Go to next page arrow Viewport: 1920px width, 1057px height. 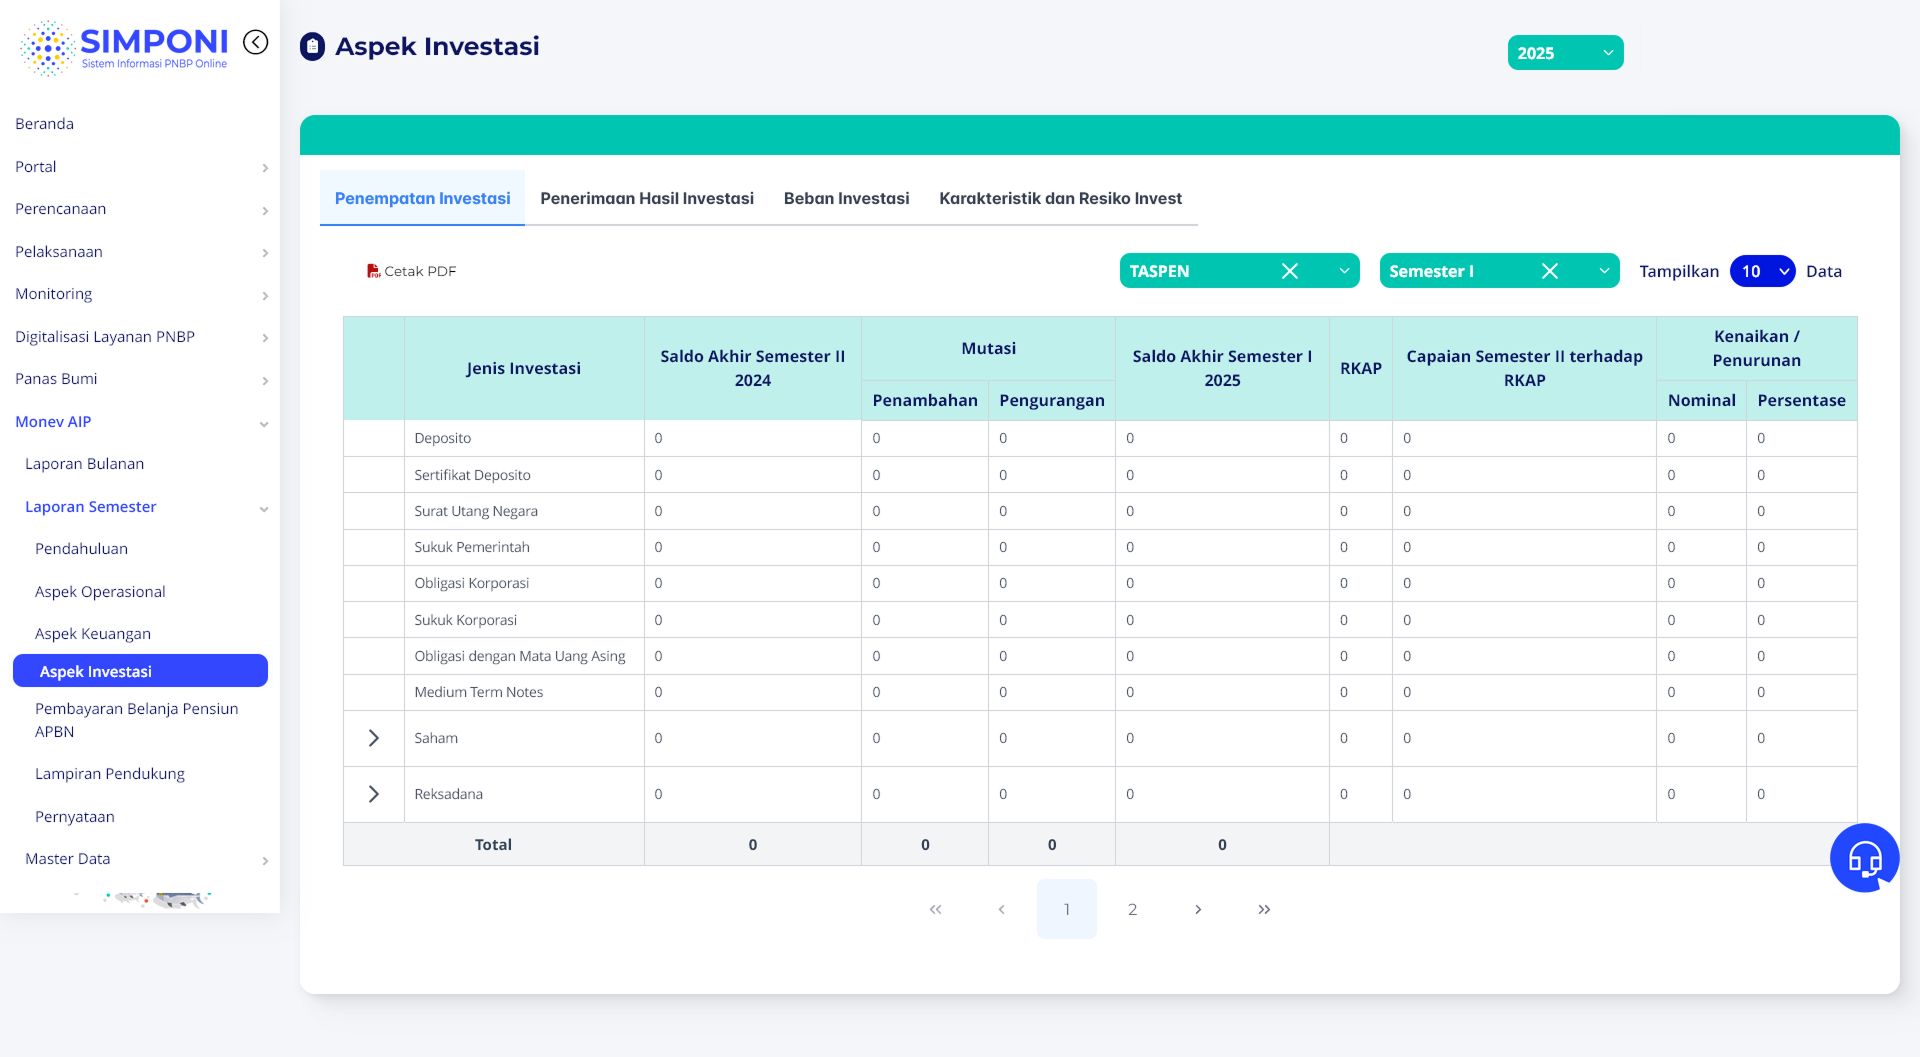(1198, 909)
